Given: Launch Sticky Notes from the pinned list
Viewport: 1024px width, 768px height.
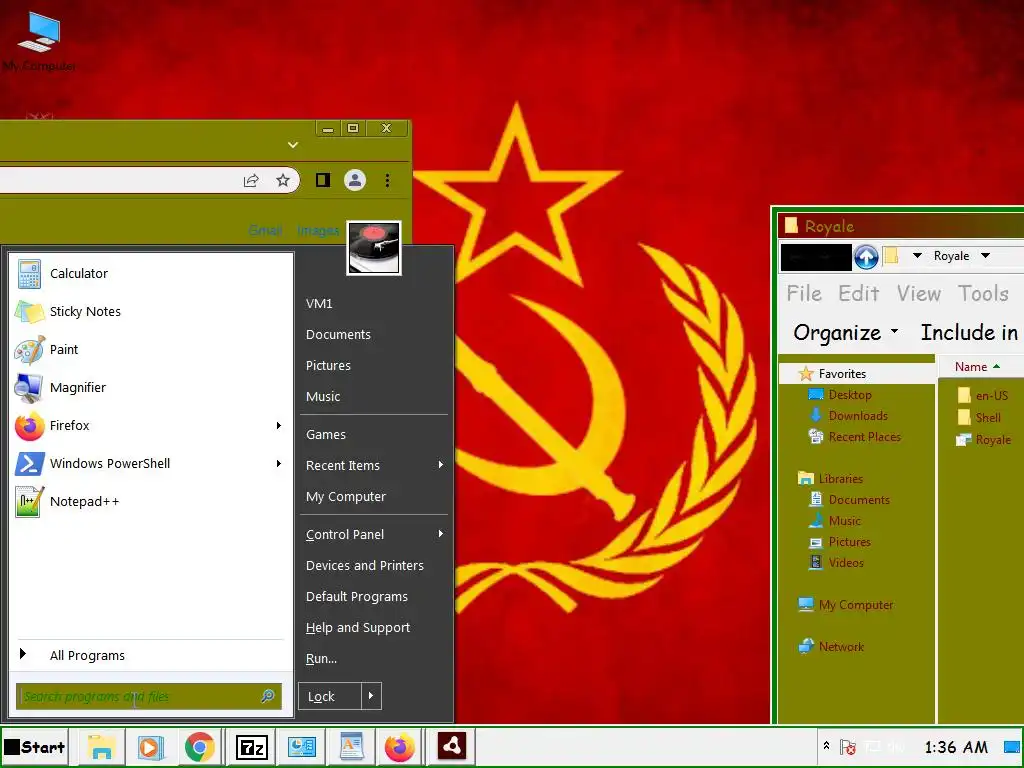Looking at the screenshot, I should 152,312.
